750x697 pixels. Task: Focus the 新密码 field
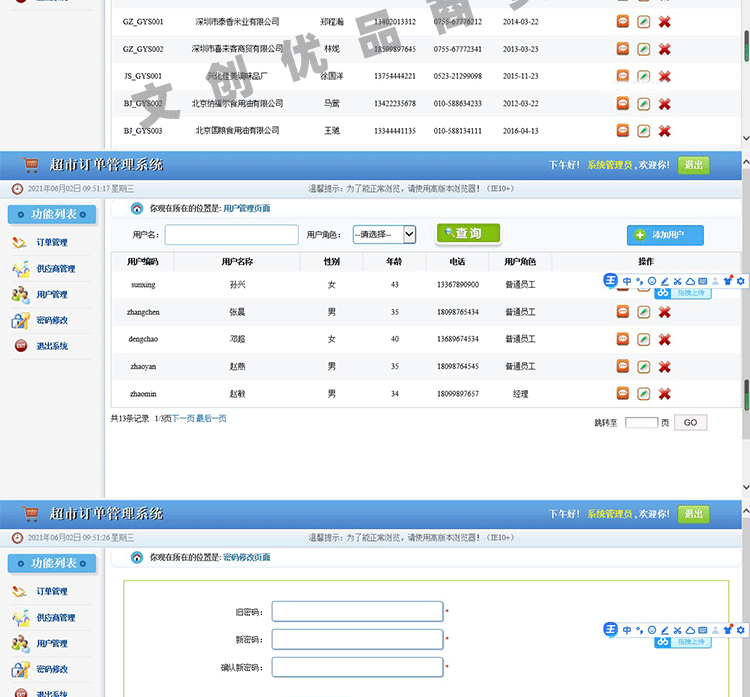click(357, 639)
